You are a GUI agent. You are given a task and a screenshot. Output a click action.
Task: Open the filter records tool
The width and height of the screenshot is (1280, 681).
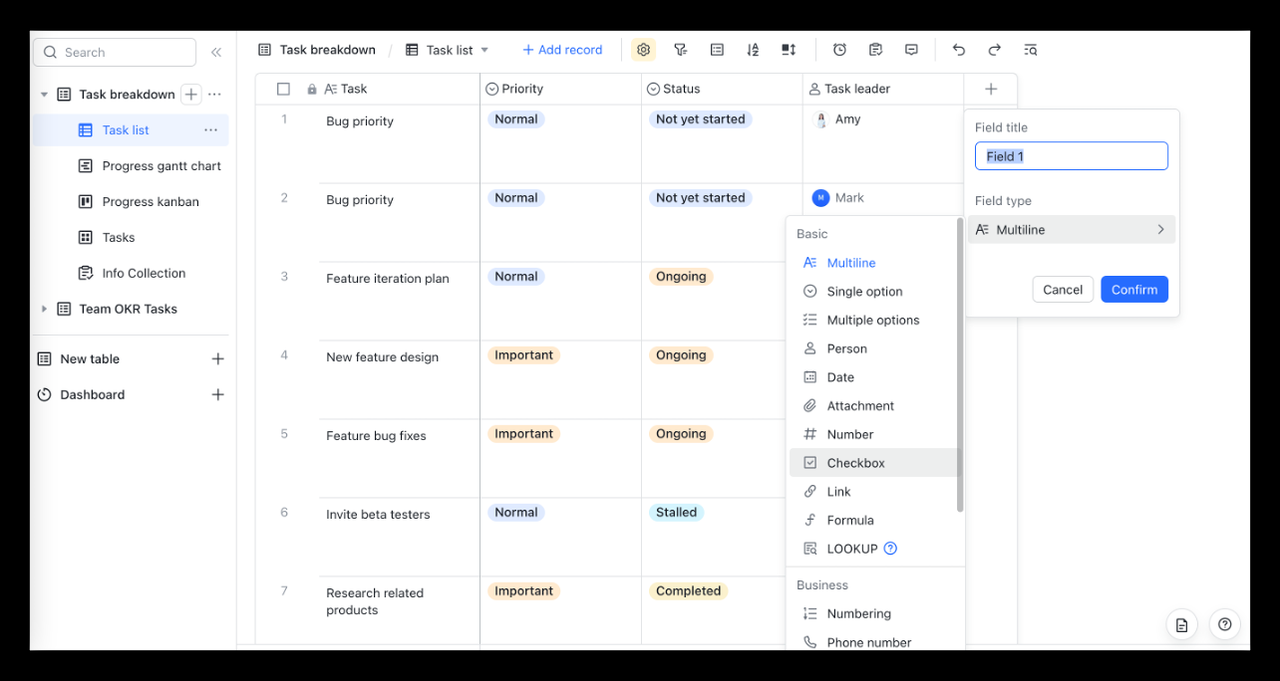pyautogui.click(x=680, y=50)
